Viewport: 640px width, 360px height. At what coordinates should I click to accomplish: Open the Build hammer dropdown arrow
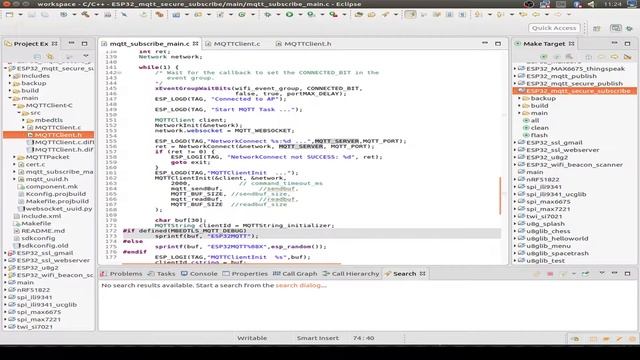(x=96, y=14)
